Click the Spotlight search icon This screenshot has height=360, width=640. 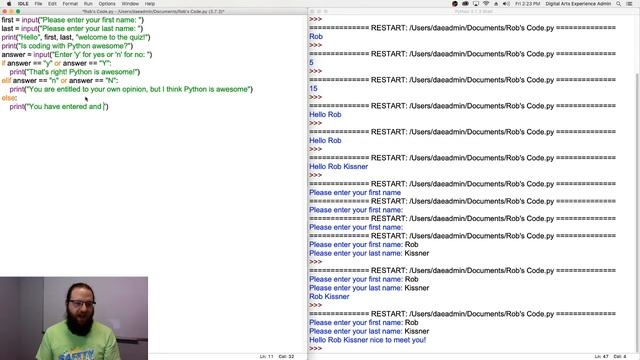coord(619,4)
